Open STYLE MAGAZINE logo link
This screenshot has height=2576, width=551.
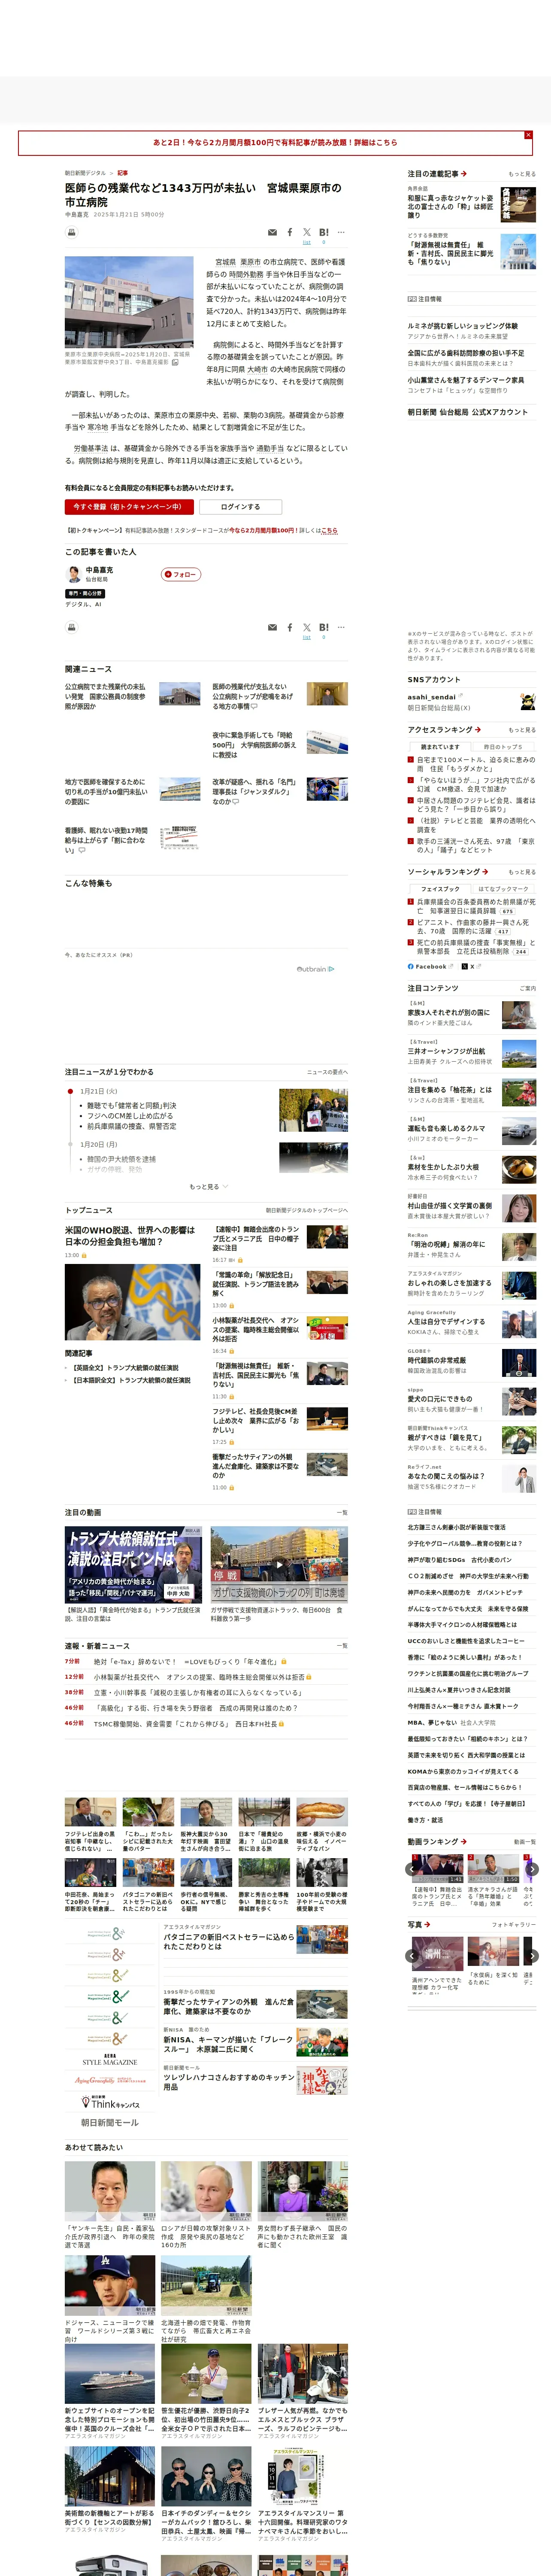click(x=110, y=2059)
